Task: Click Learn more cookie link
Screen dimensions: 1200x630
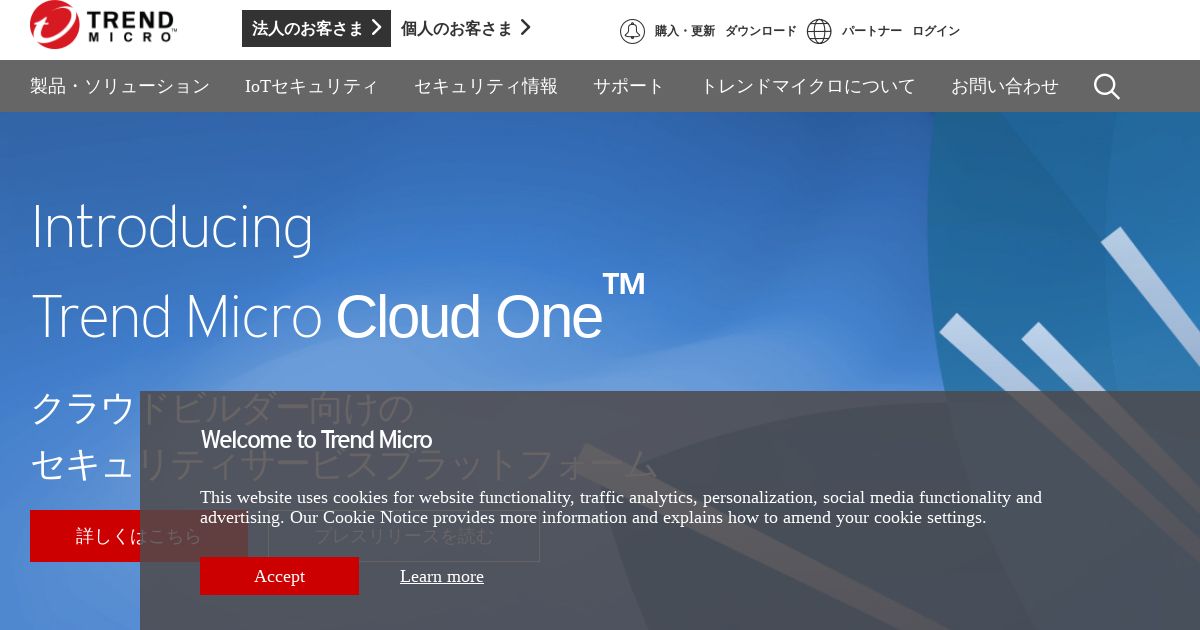Action: [442, 576]
